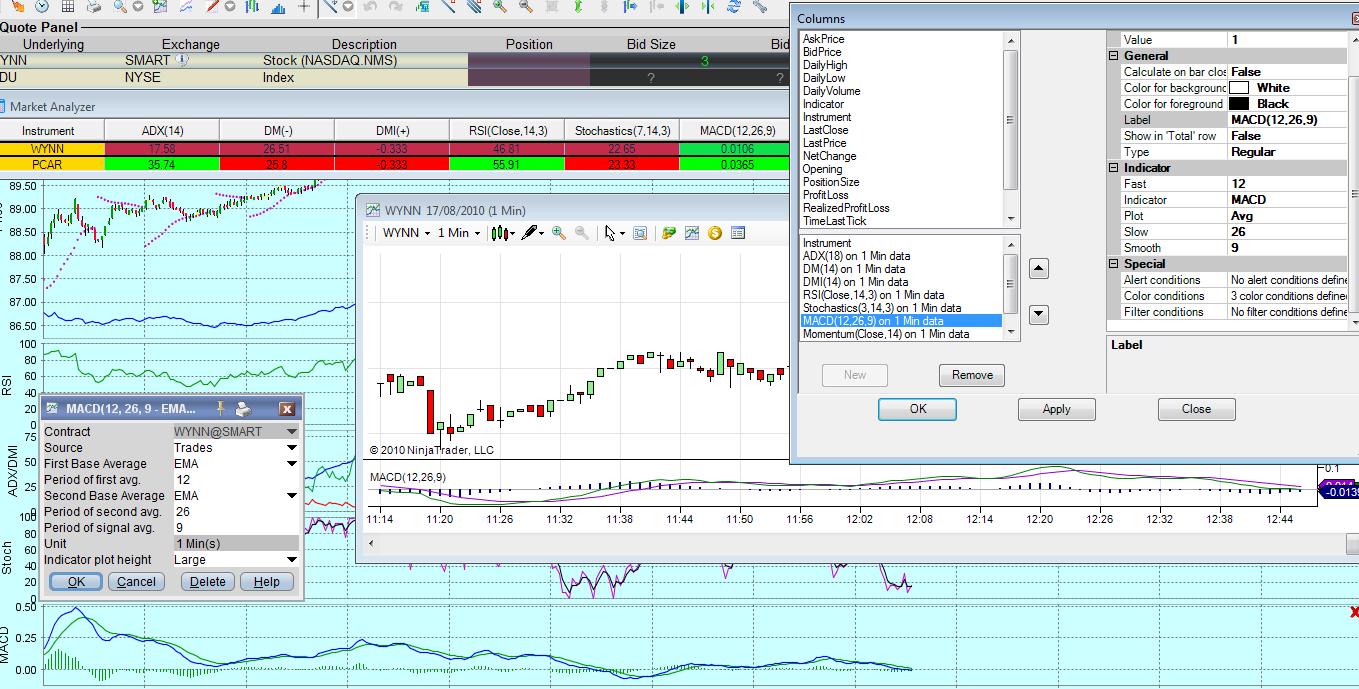Select MACD(12,26,9) on 1 Min data row

[901, 321]
